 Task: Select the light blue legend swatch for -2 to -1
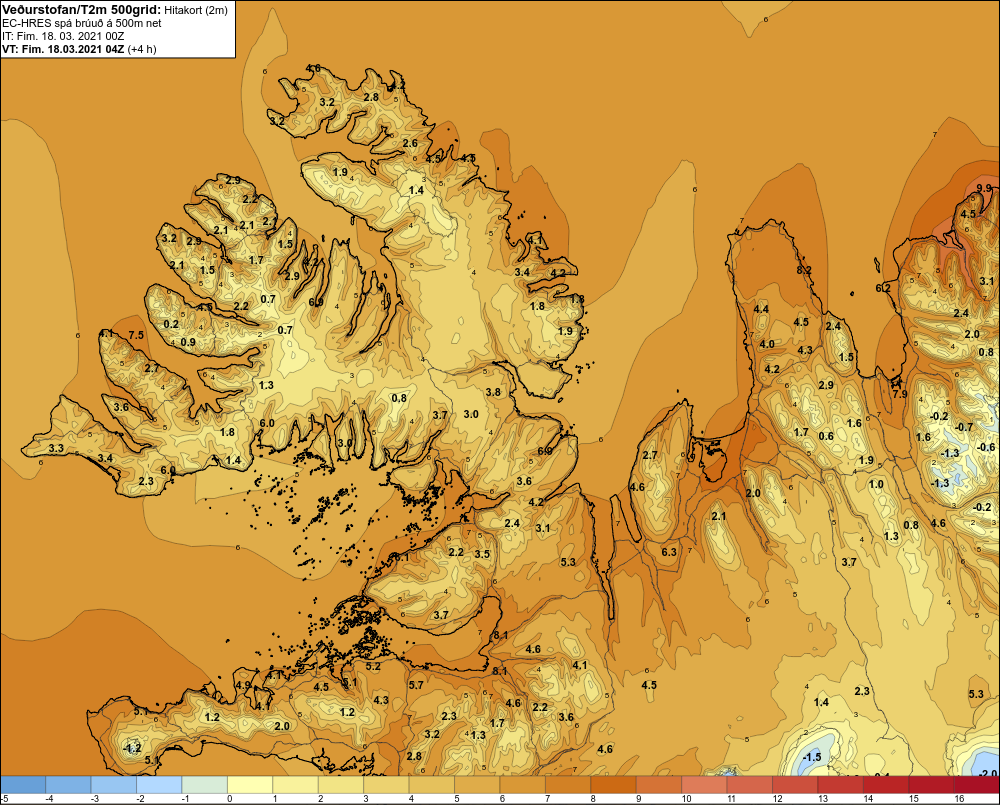(159, 784)
